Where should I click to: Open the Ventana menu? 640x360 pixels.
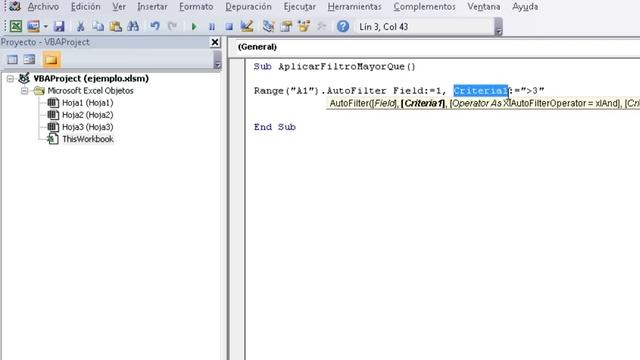[484, 7]
